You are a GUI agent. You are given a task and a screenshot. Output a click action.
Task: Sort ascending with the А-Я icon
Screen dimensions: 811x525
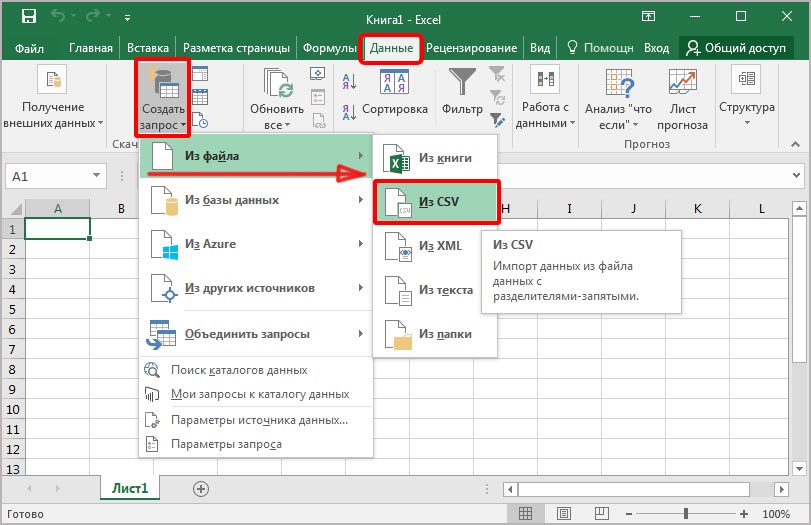tap(349, 81)
